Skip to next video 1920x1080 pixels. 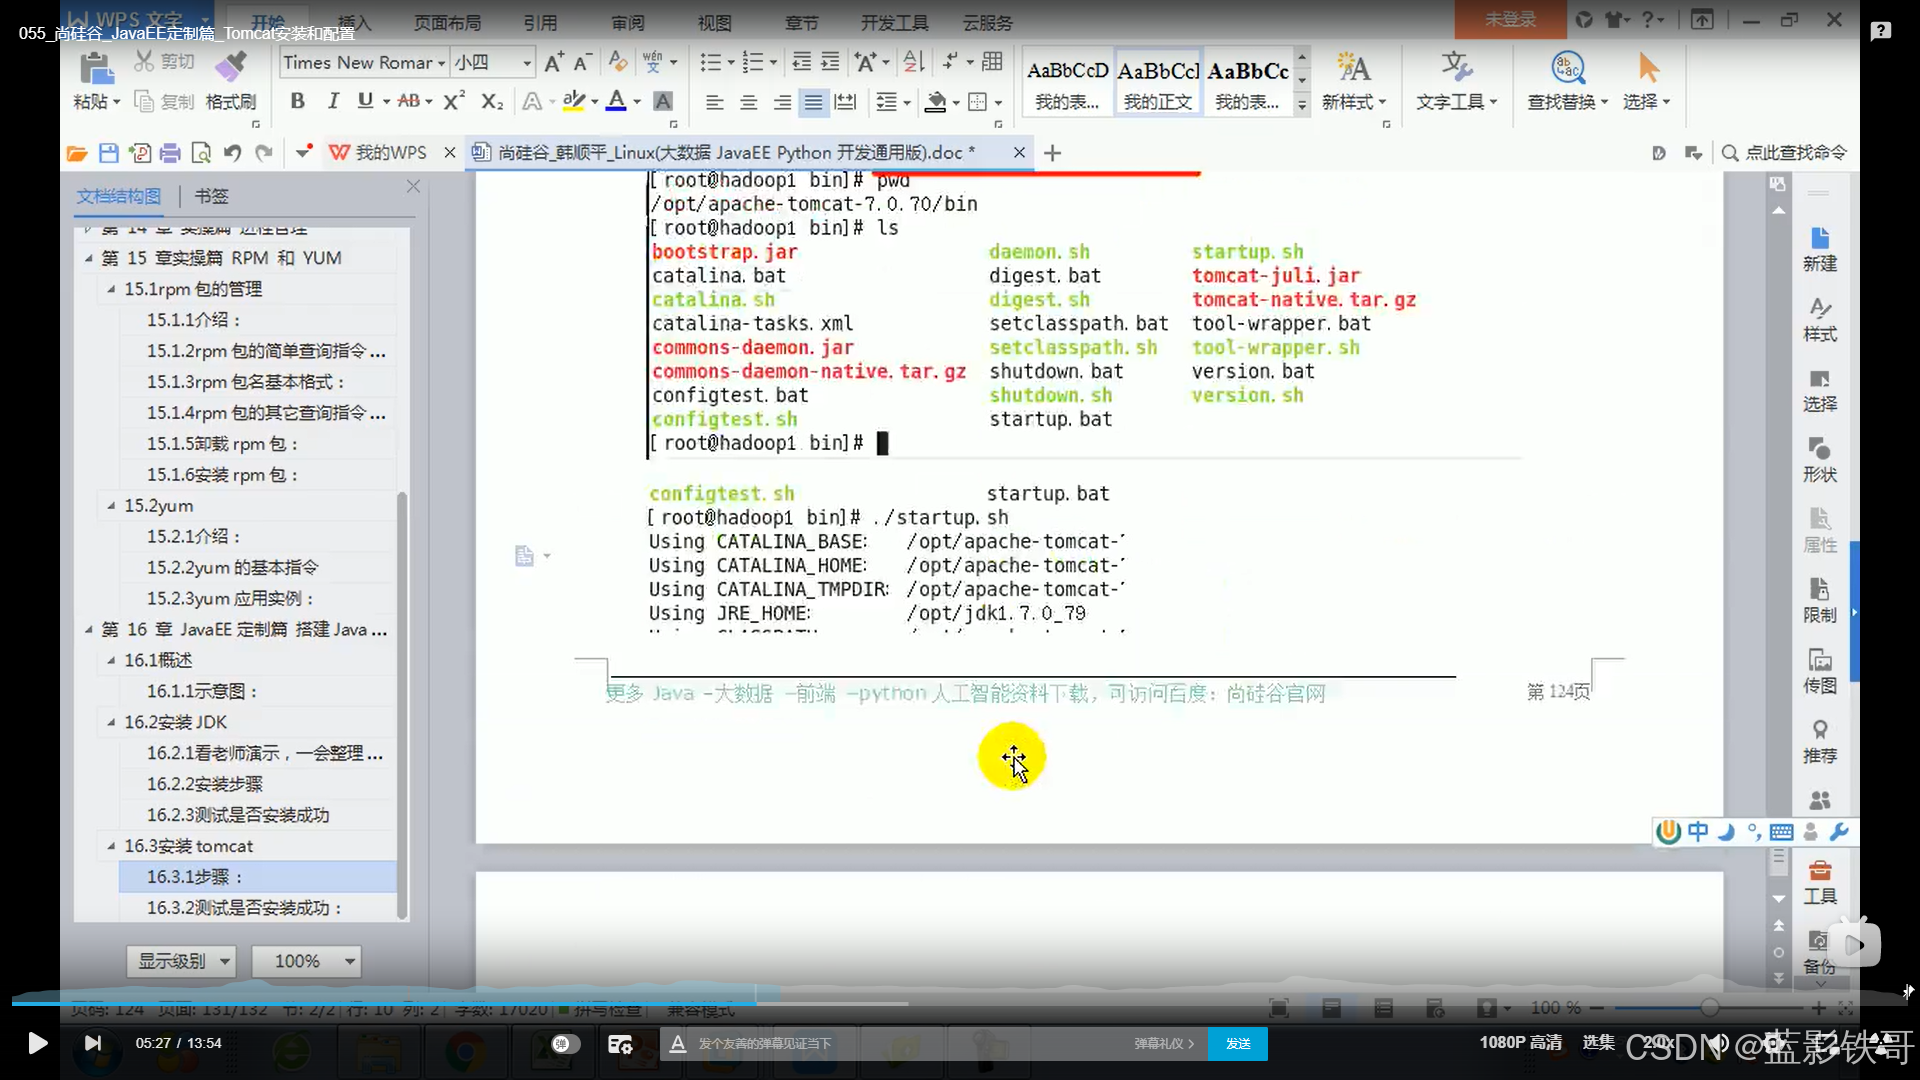(92, 1043)
